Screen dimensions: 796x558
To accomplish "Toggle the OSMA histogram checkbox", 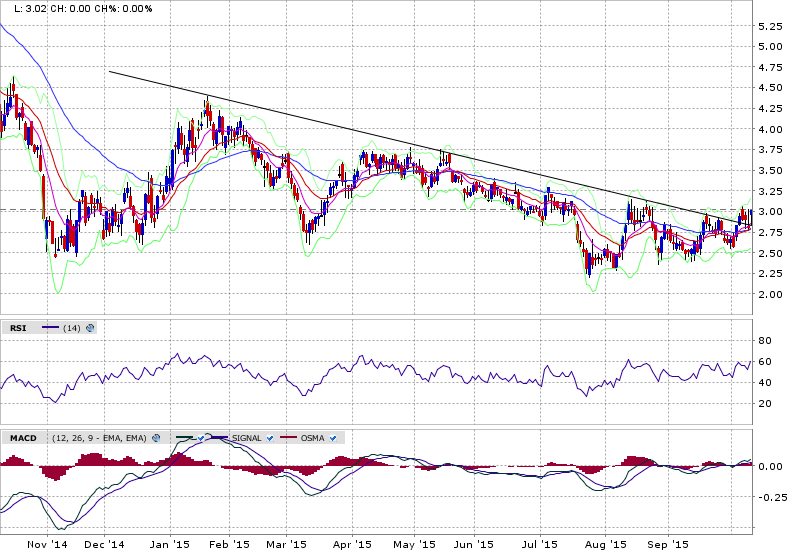I will [x=332, y=438].
